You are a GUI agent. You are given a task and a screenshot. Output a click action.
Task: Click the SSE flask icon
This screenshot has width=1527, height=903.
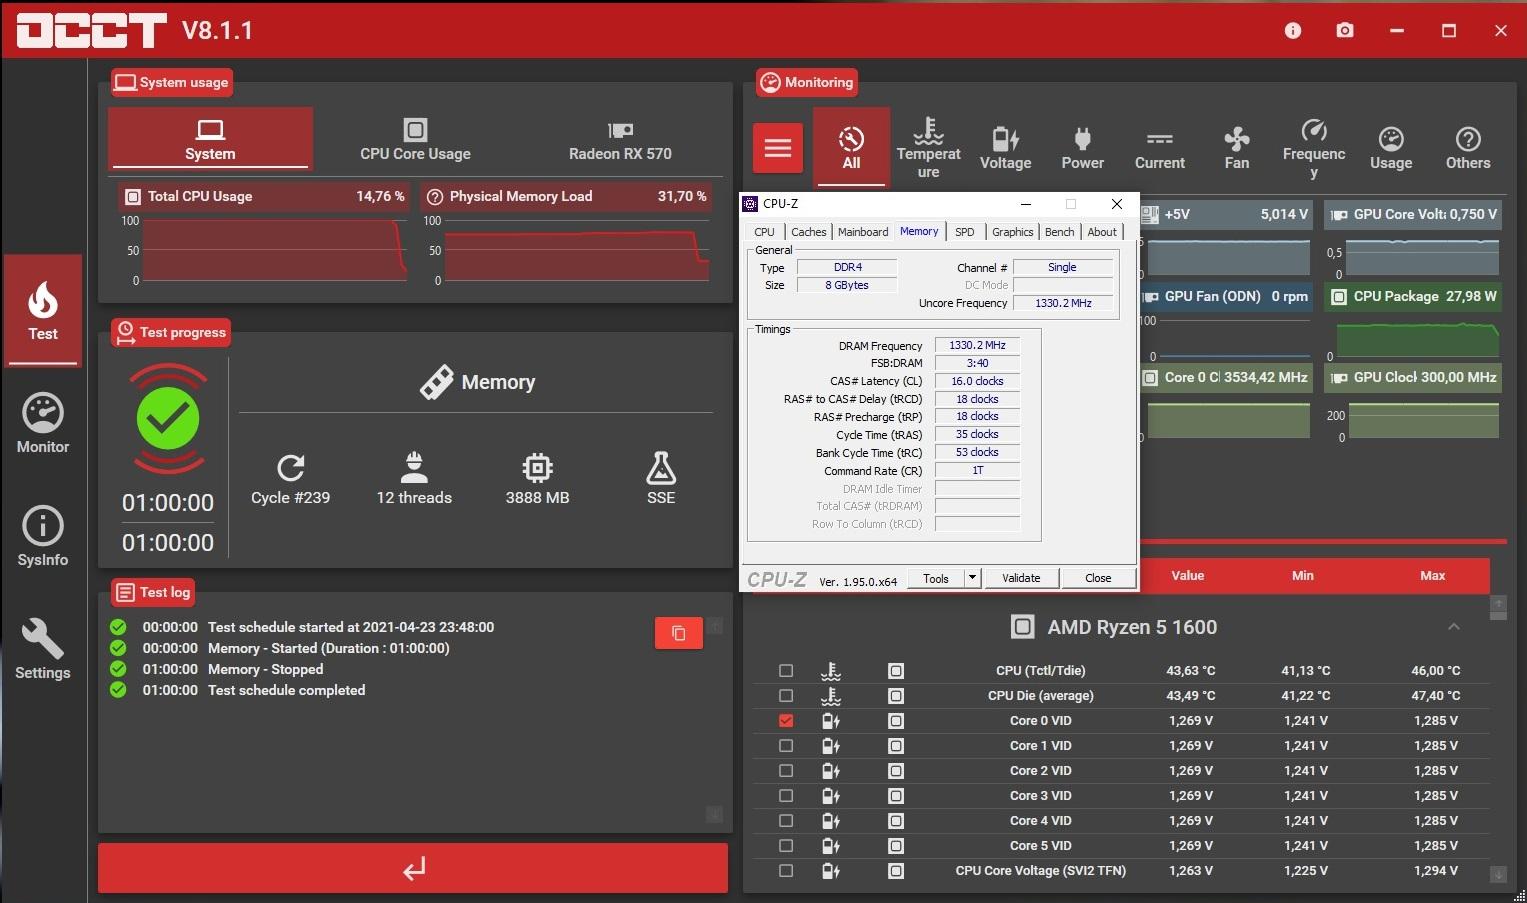(661, 467)
